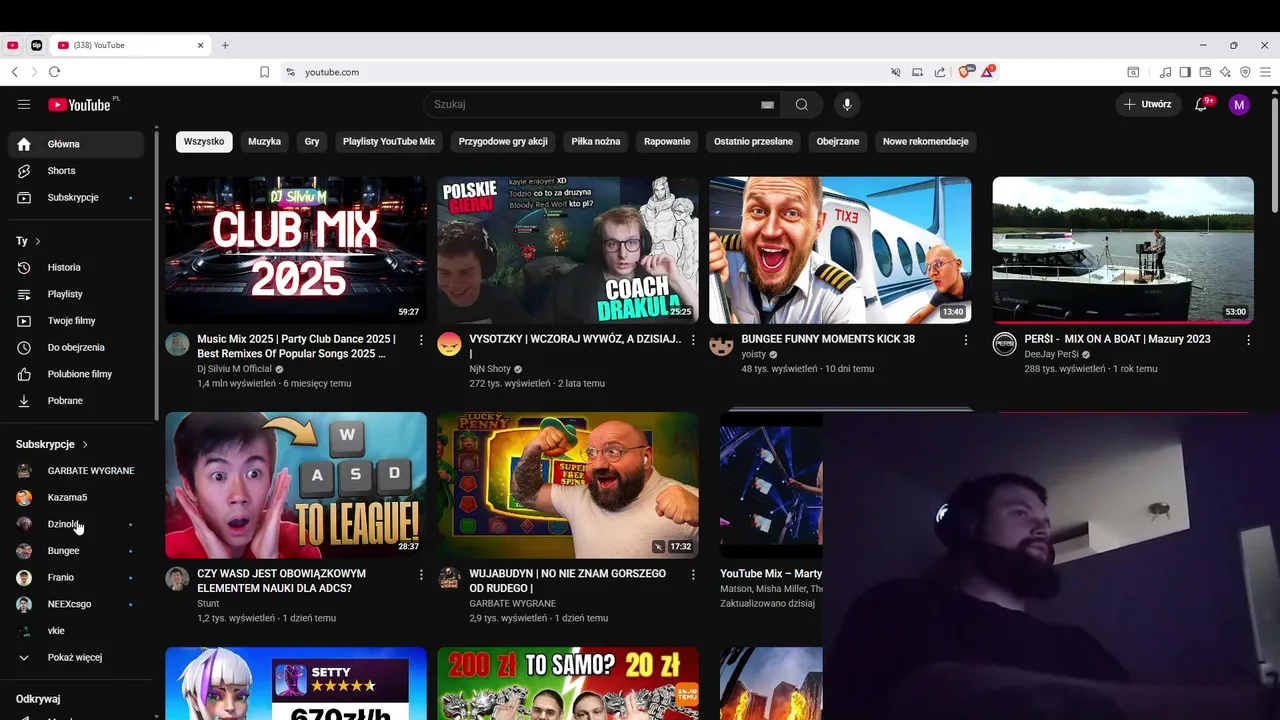
Task: Select the Ostatnio przesłane chip
Action: (x=753, y=141)
